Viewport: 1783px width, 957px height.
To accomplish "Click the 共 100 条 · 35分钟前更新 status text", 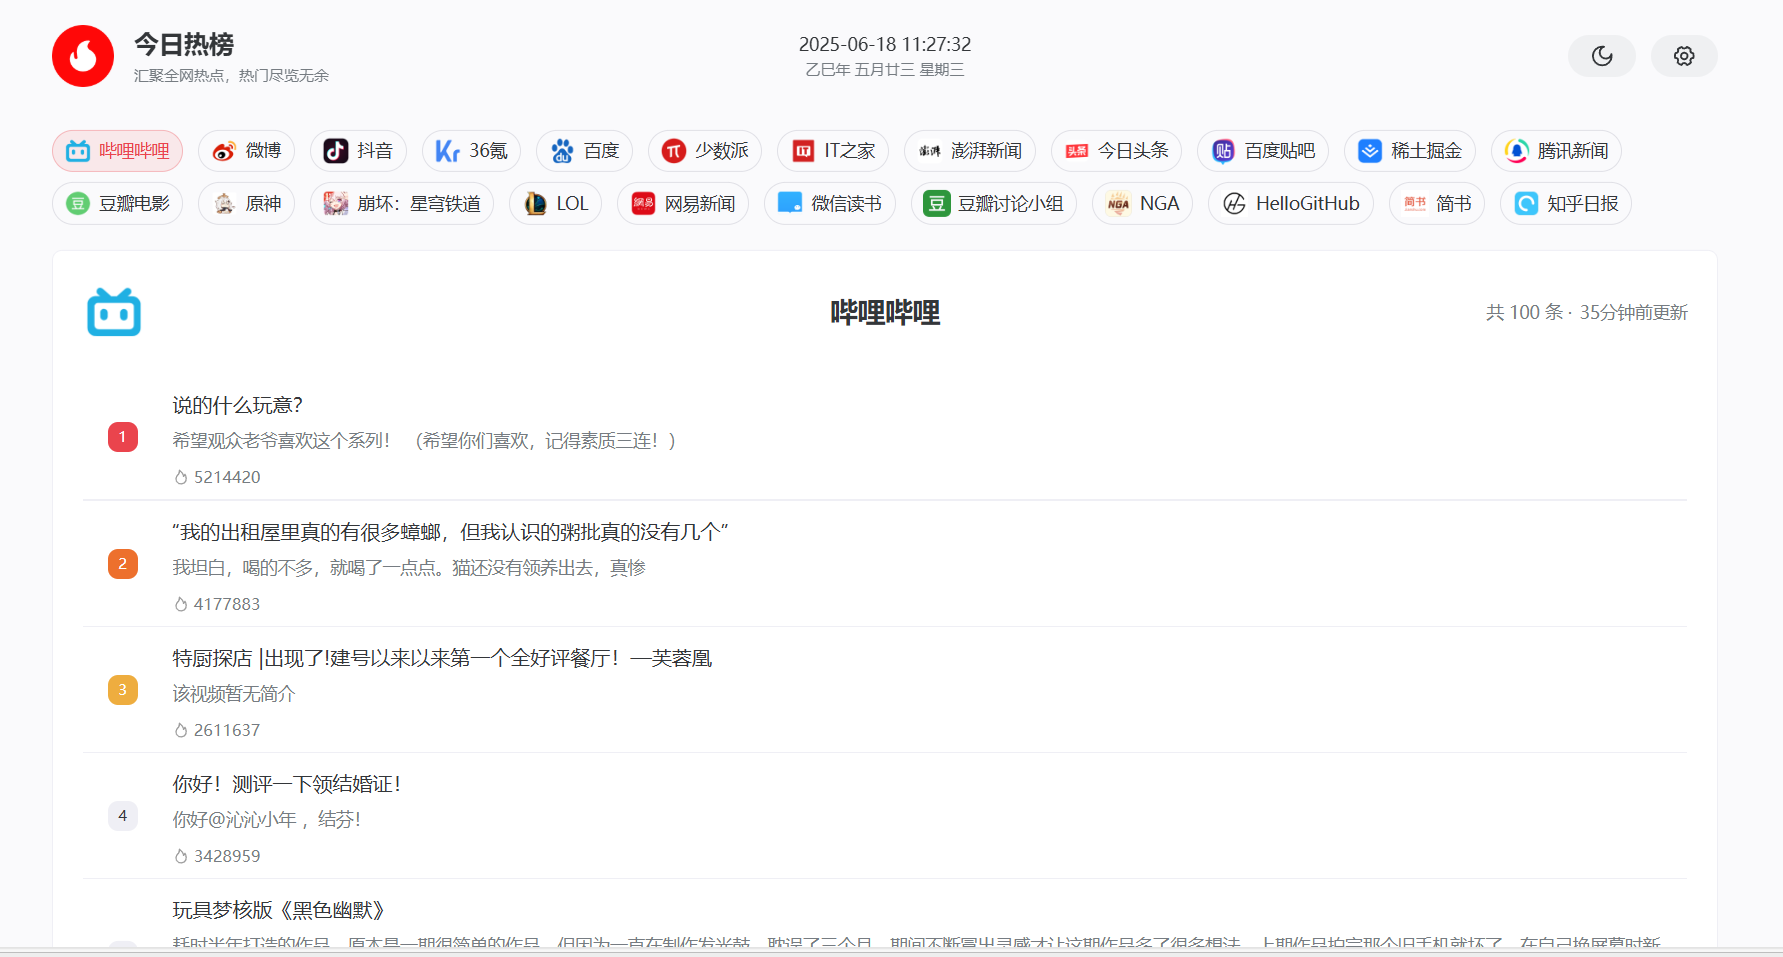I will tap(1586, 313).
